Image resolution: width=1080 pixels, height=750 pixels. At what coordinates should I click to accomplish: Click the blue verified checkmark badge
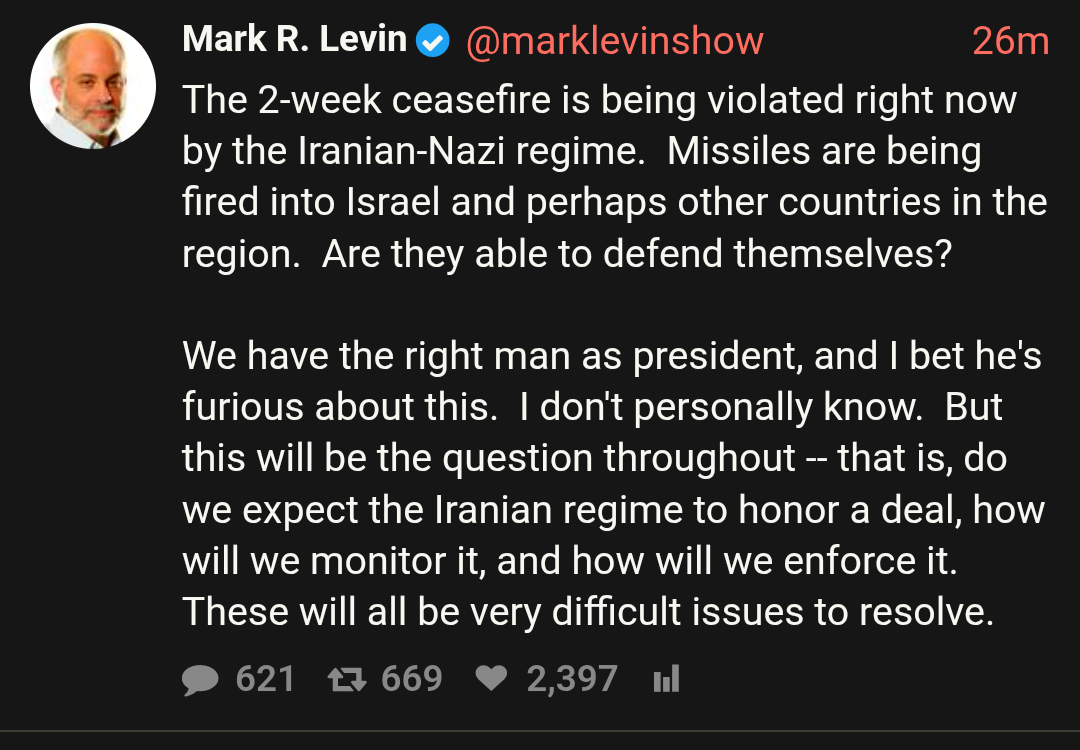click(432, 41)
